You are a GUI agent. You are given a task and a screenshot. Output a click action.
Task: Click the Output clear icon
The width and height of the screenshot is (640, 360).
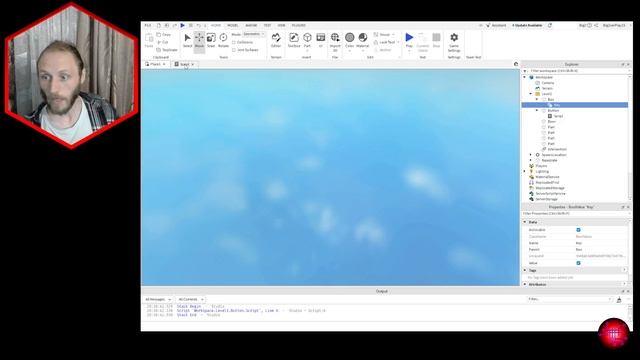tap(619, 300)
